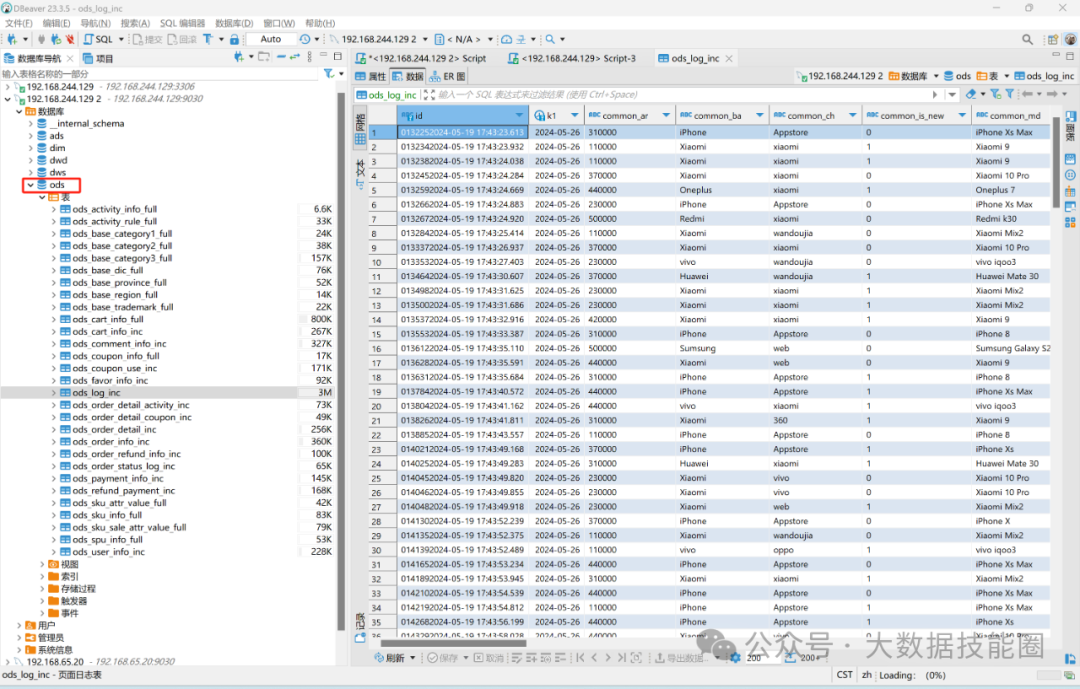This screenshot has width=1080, height=689.
Task: Collapse the ods database node
Action: (30, 185)
